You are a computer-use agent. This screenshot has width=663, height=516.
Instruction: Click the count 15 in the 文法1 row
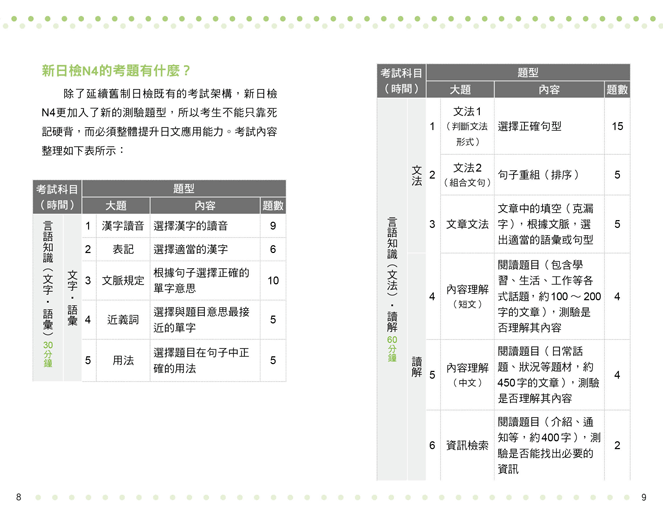(x=617, y=126)
